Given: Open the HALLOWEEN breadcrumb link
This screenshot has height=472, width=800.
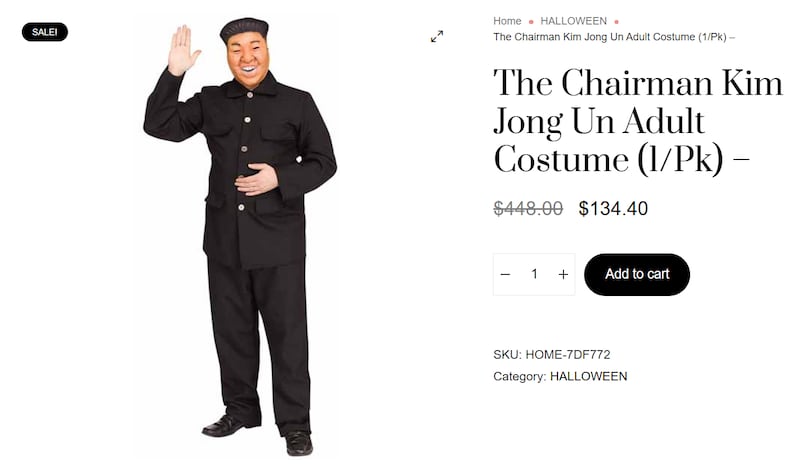Looking at the screenshot, I should pos(573,21).
